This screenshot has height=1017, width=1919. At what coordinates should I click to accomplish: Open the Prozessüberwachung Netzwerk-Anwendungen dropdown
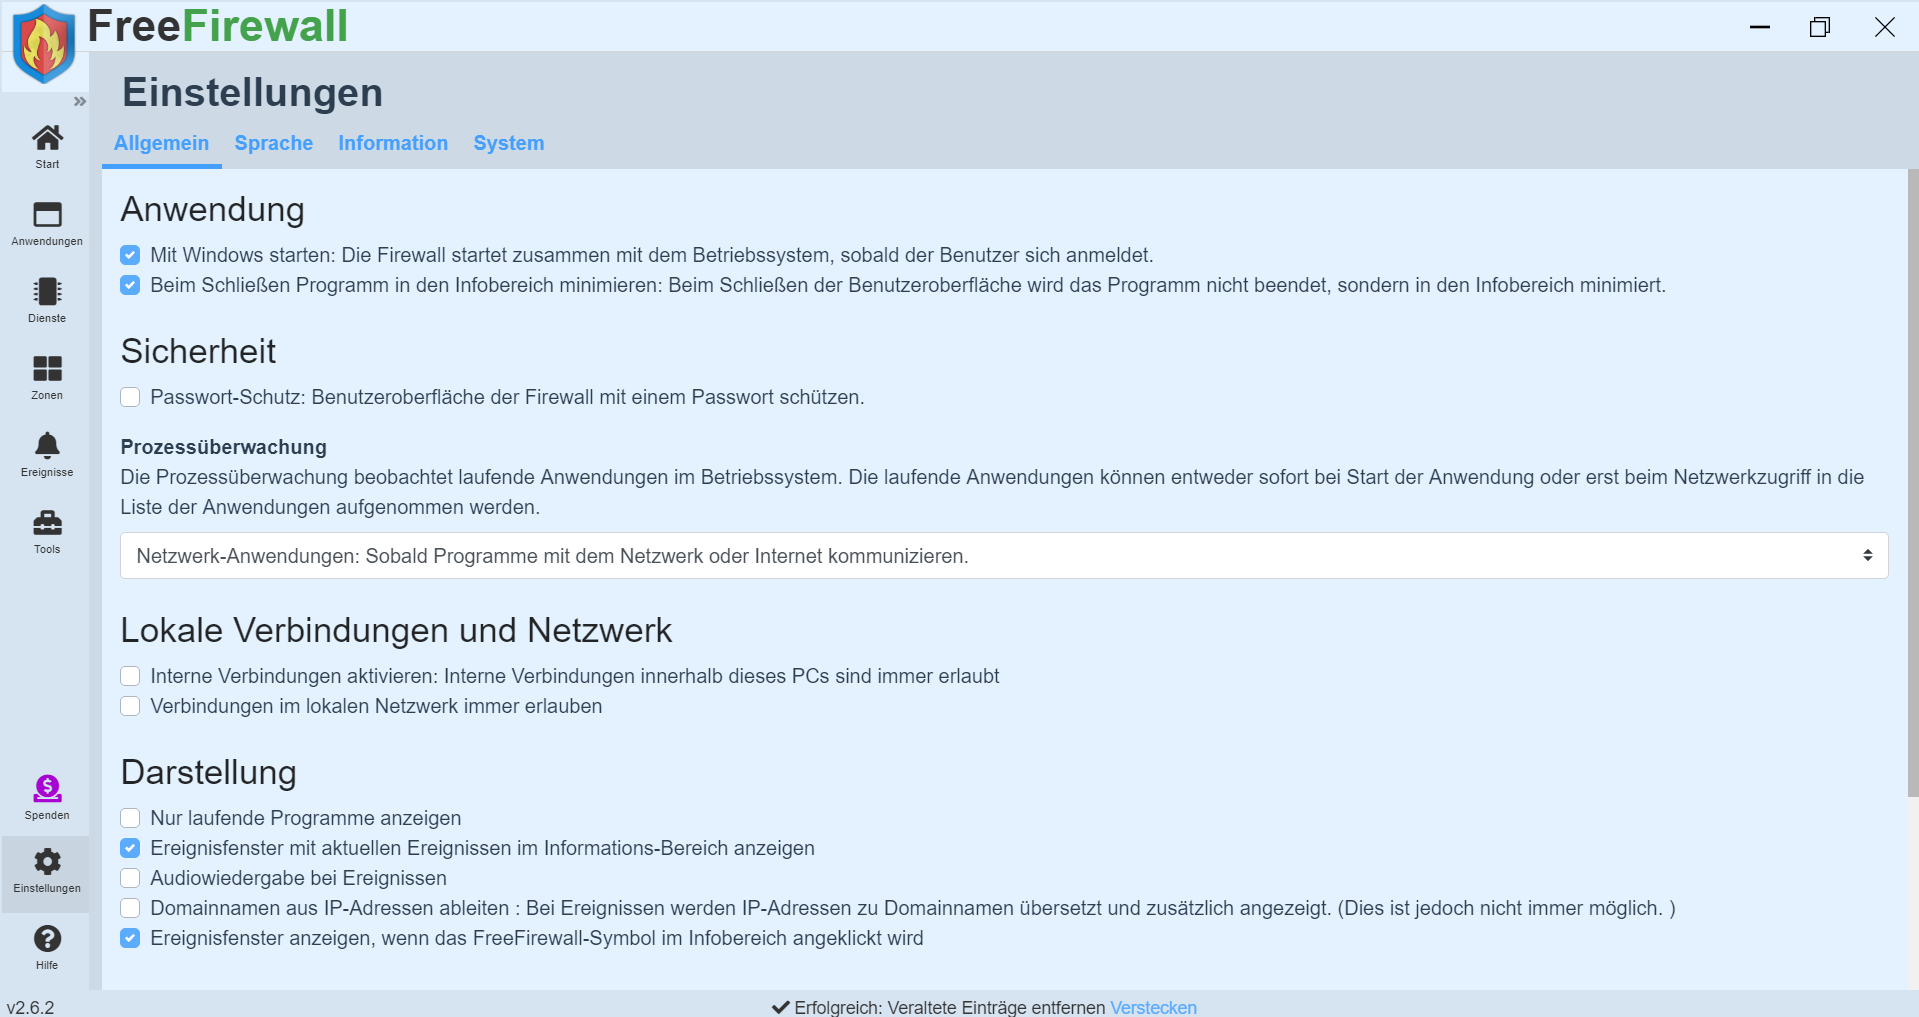point(1004,556)
